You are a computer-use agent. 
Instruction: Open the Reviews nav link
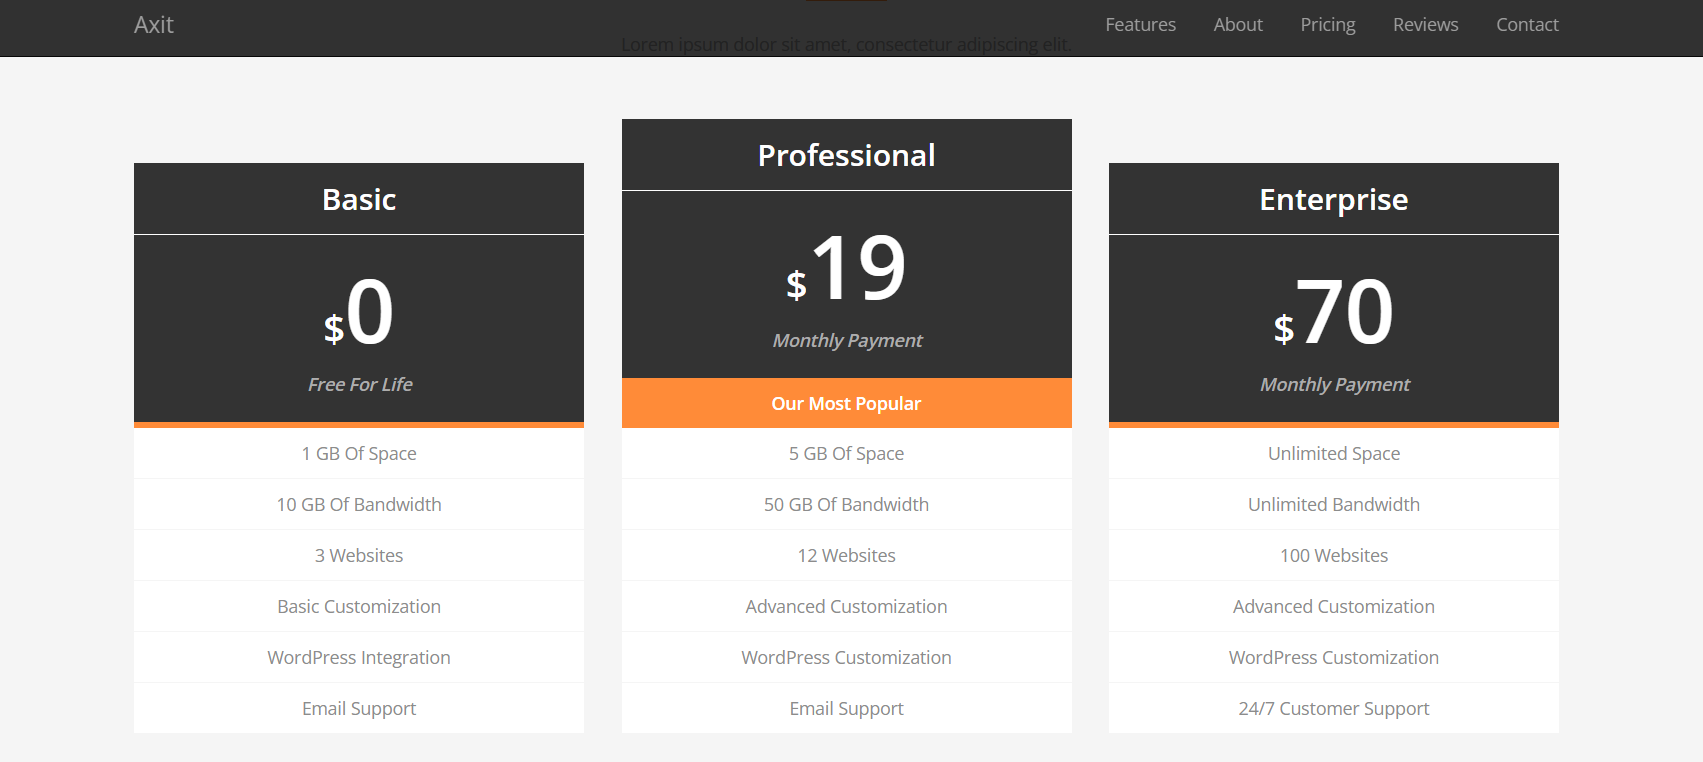[1425, 25]
